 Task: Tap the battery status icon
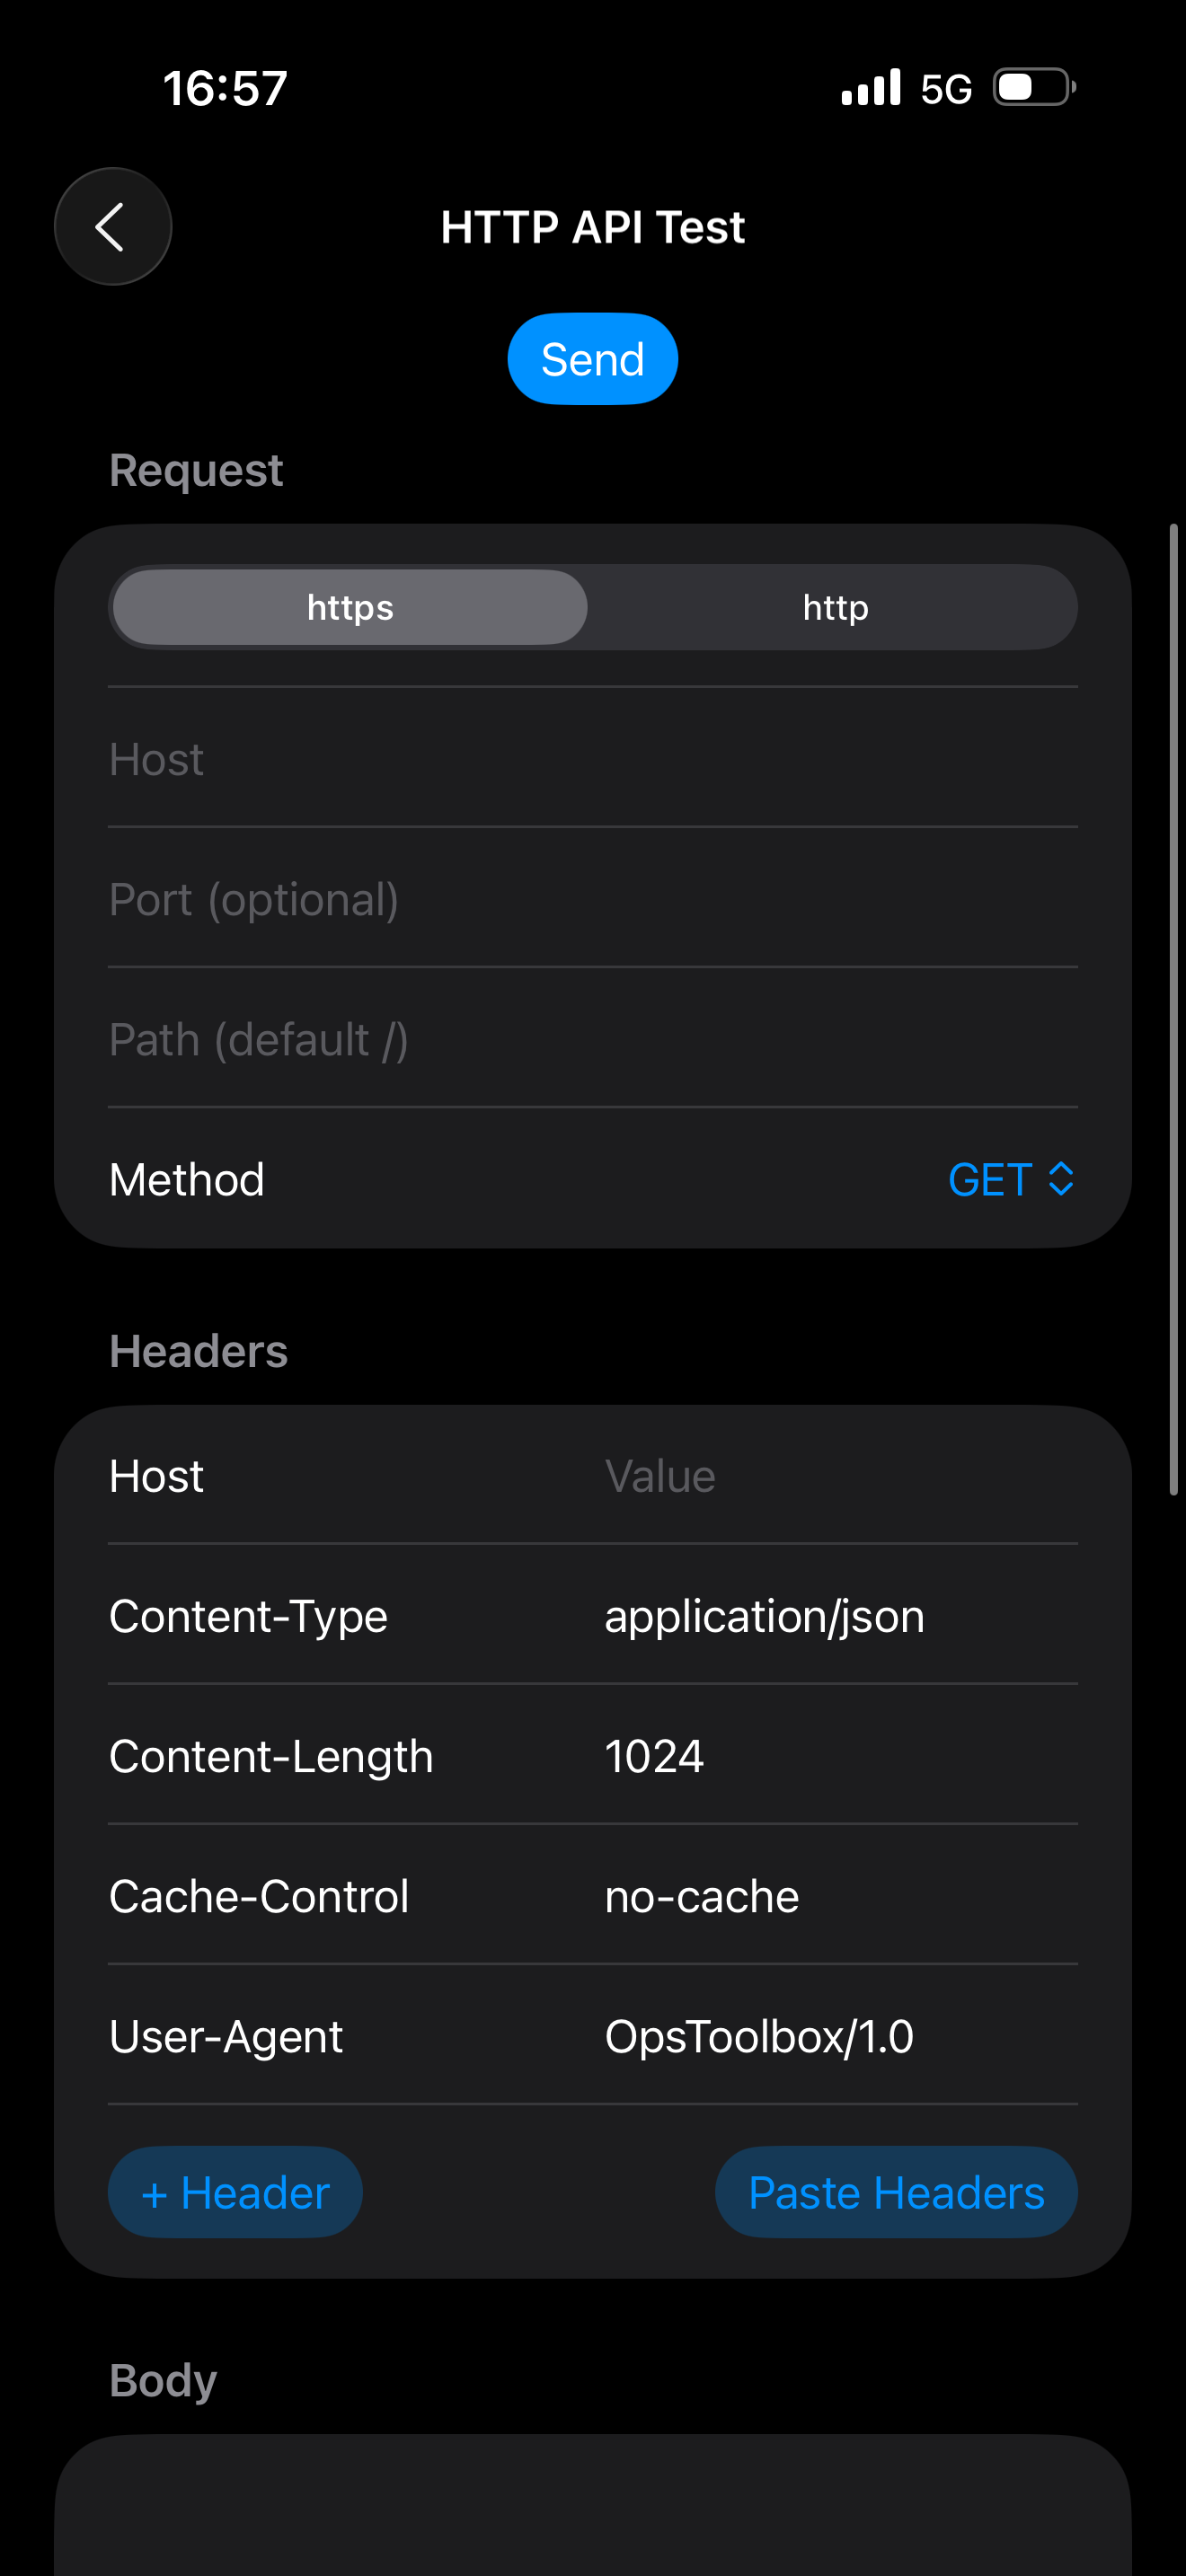[x=1034, y=87]
